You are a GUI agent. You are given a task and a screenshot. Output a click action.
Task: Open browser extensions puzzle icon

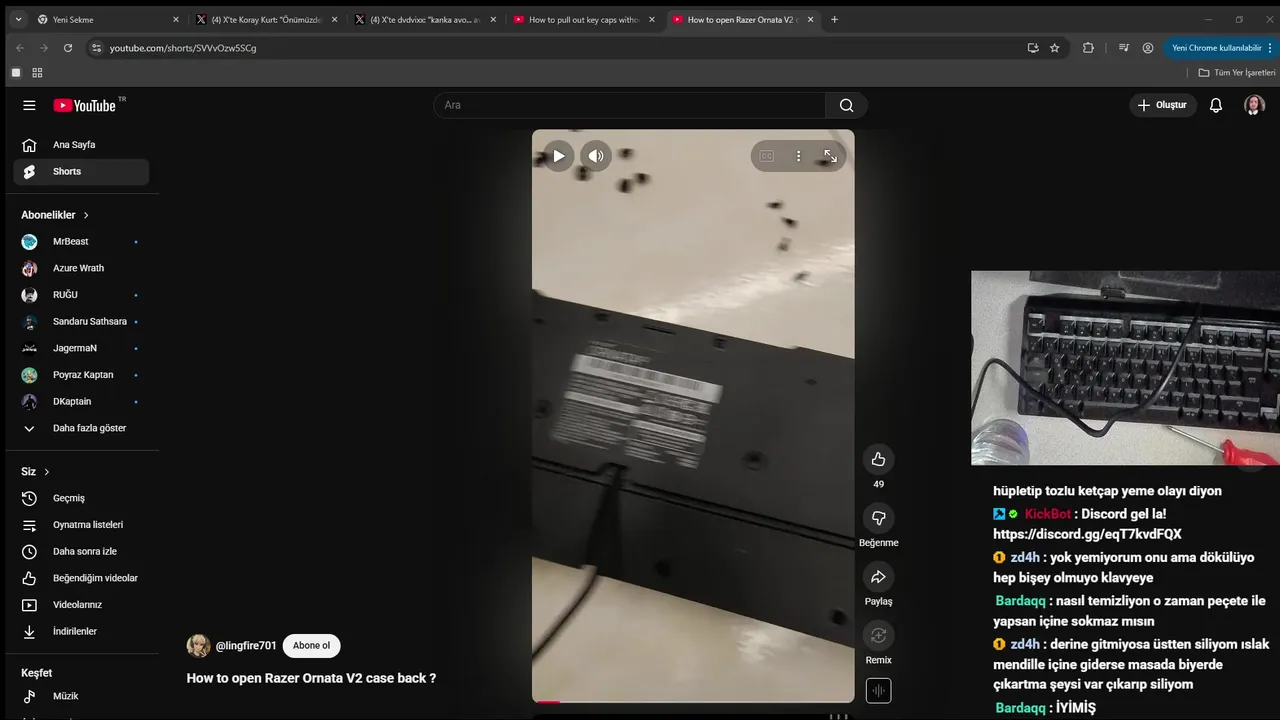[x=1088, y=47]
